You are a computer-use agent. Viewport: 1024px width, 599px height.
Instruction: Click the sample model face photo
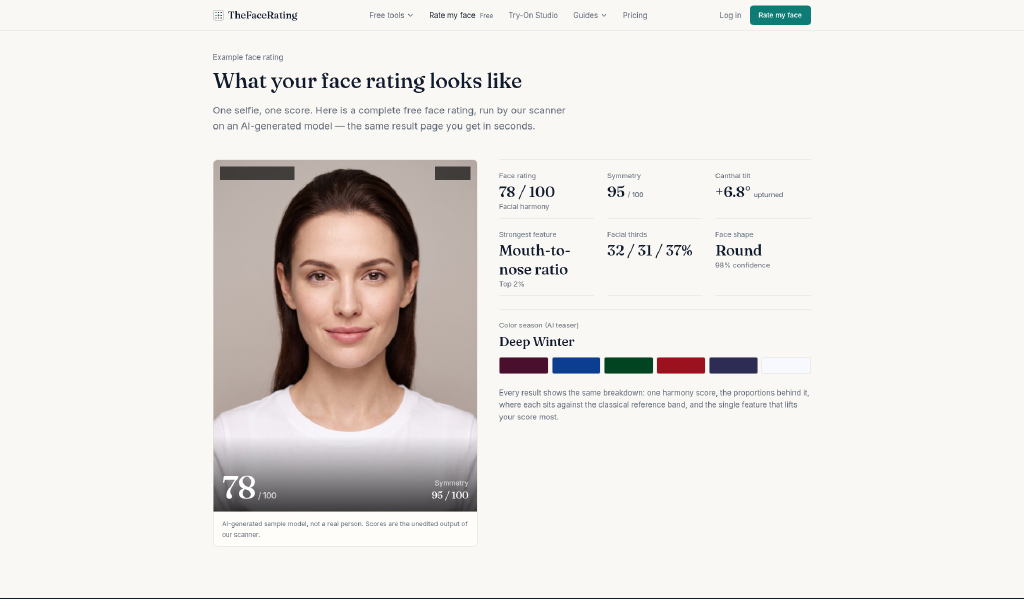(x=345, y=335)
